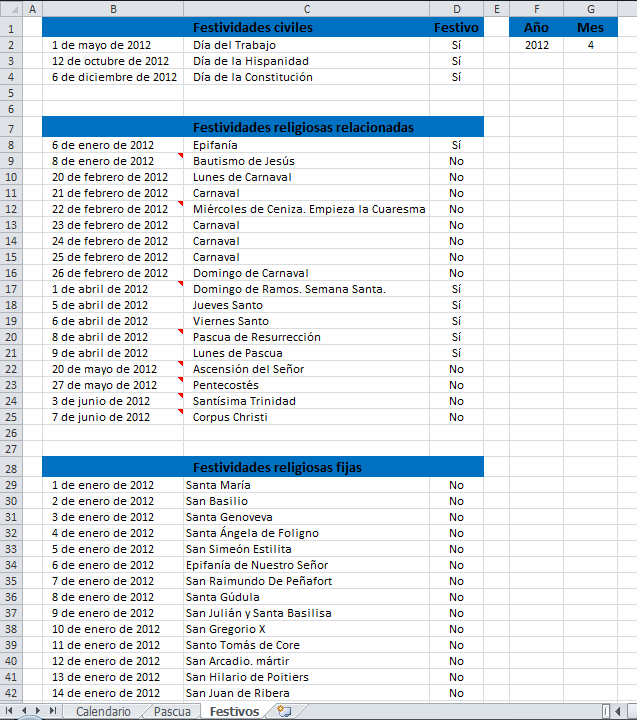Click 'Santa Genoveva' cell
This screenshot has height=720, width=637.
(x=307, y=518)
